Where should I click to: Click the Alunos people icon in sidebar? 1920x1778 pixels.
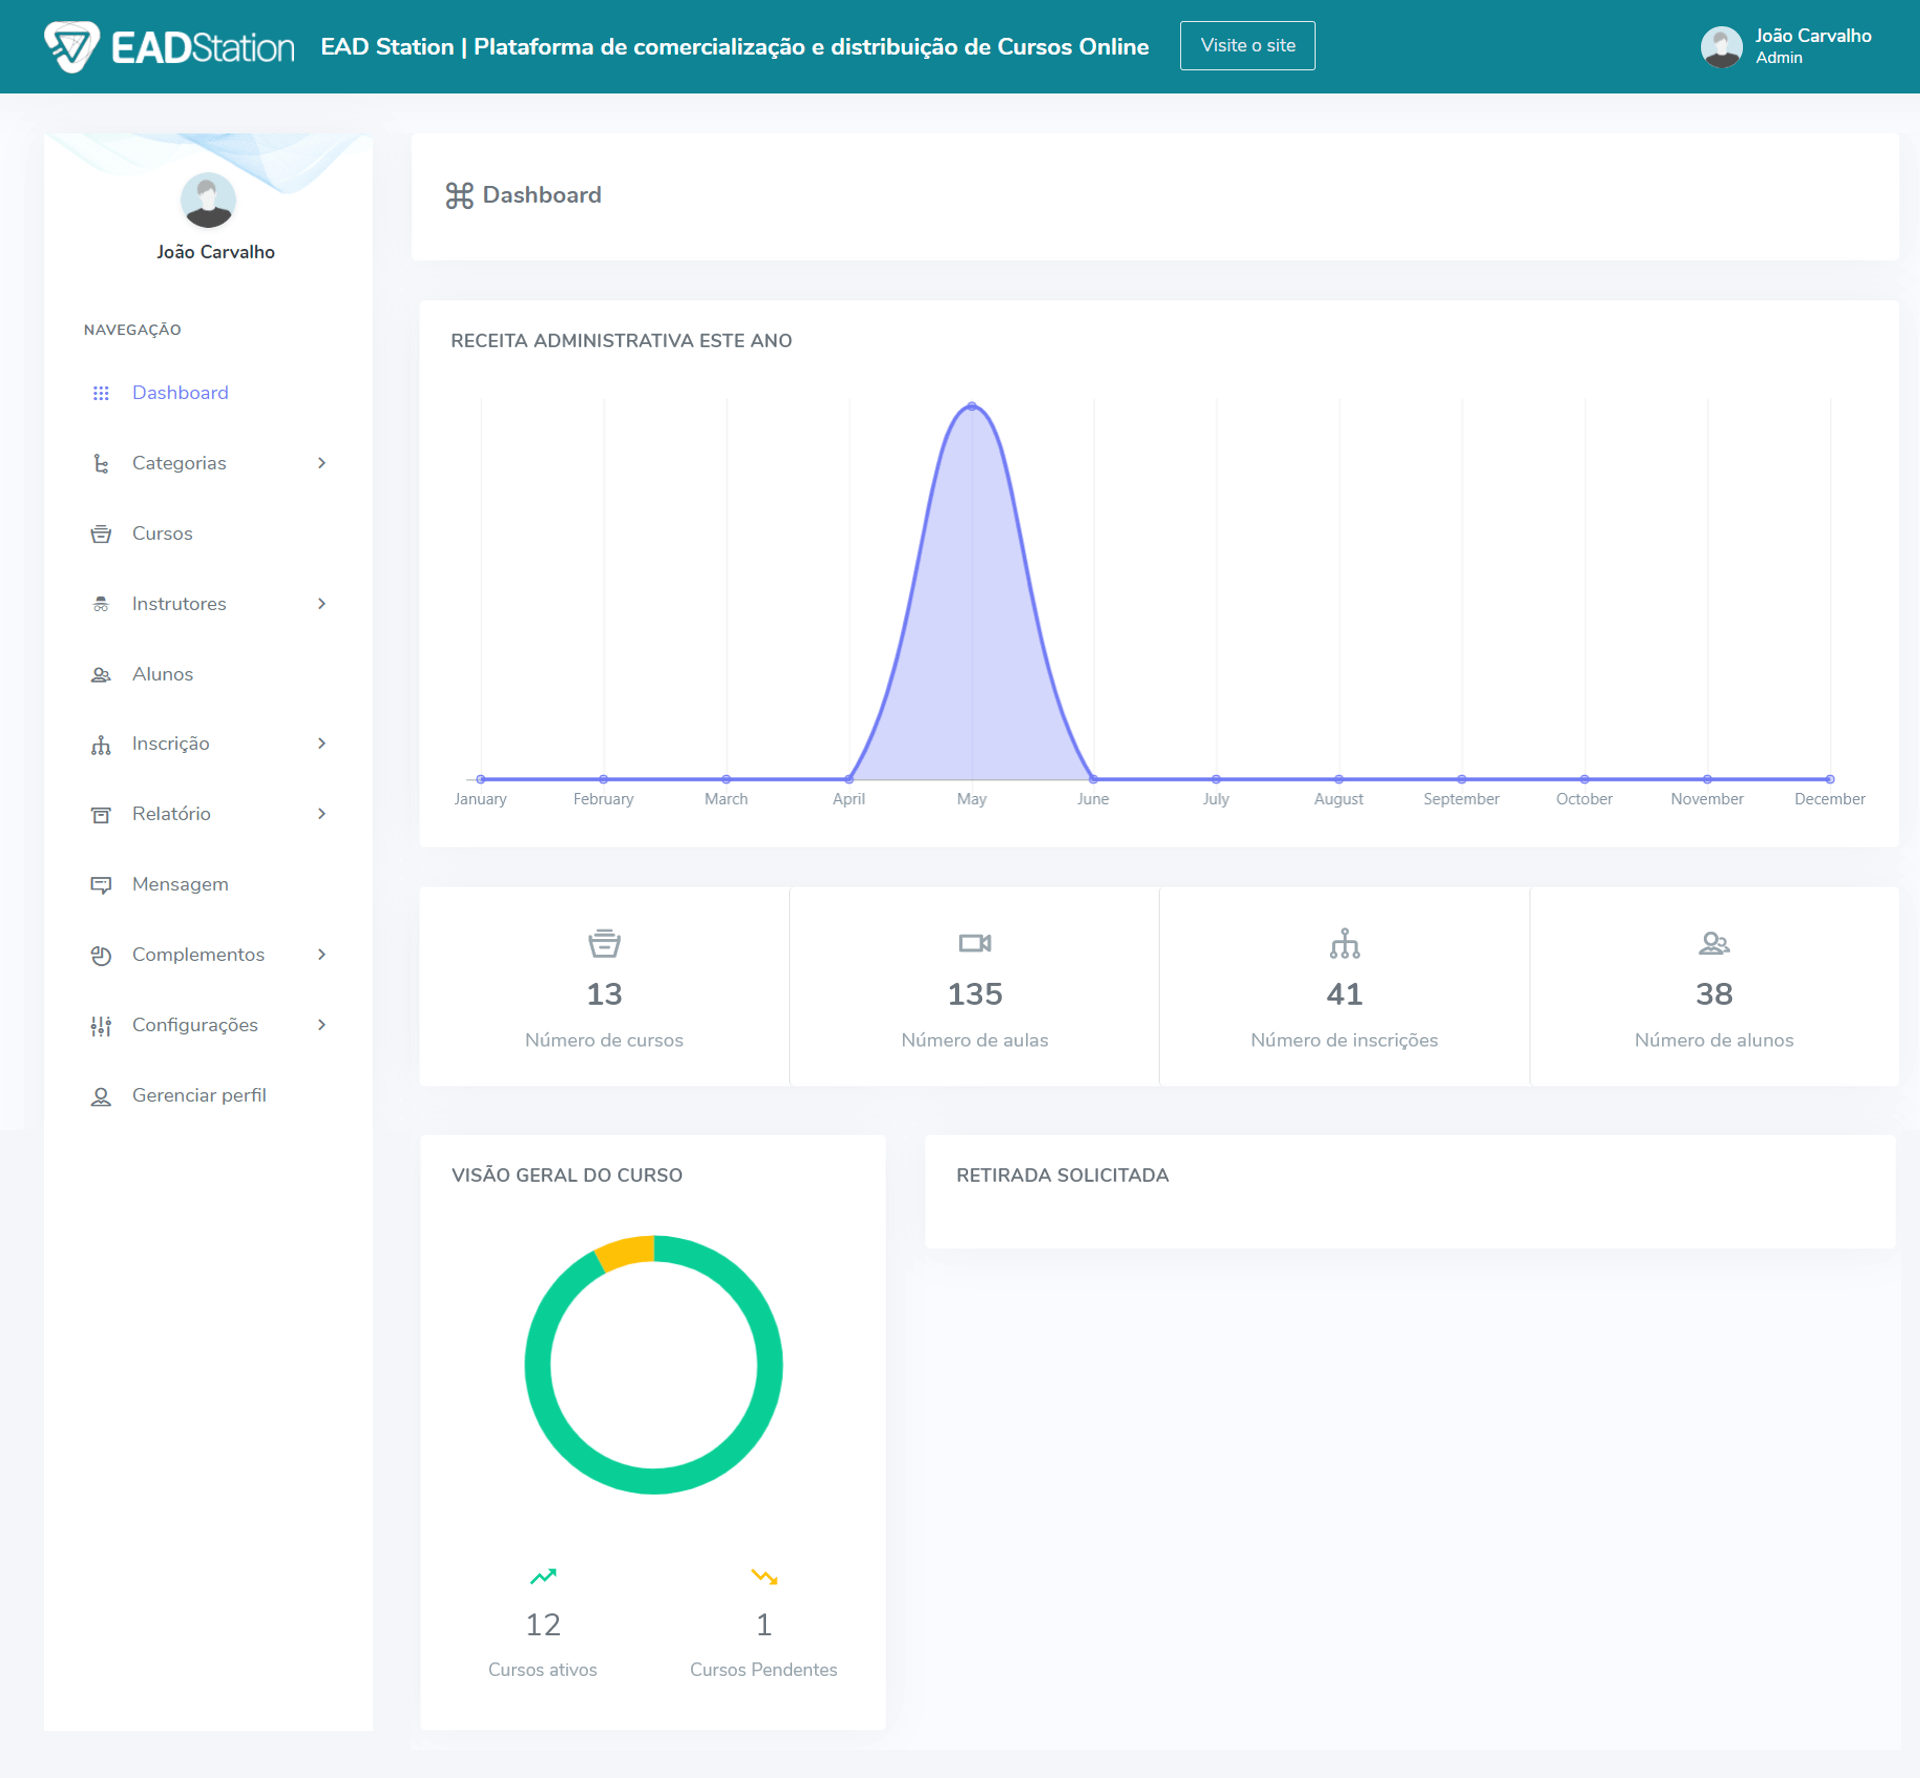tap(101, 674)
